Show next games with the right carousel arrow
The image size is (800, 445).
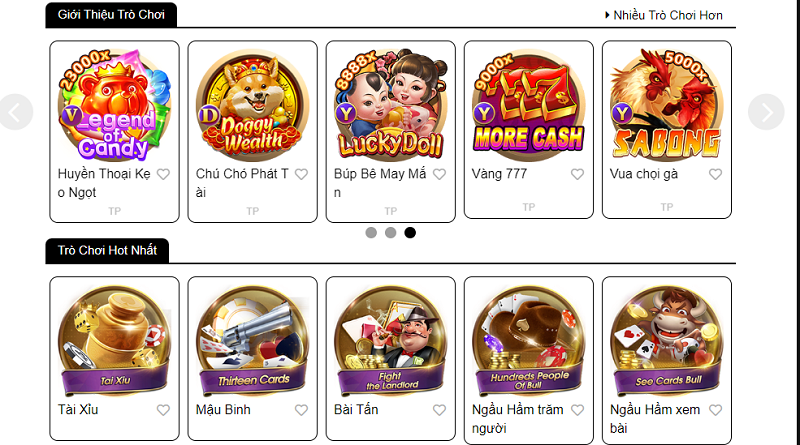766,112
